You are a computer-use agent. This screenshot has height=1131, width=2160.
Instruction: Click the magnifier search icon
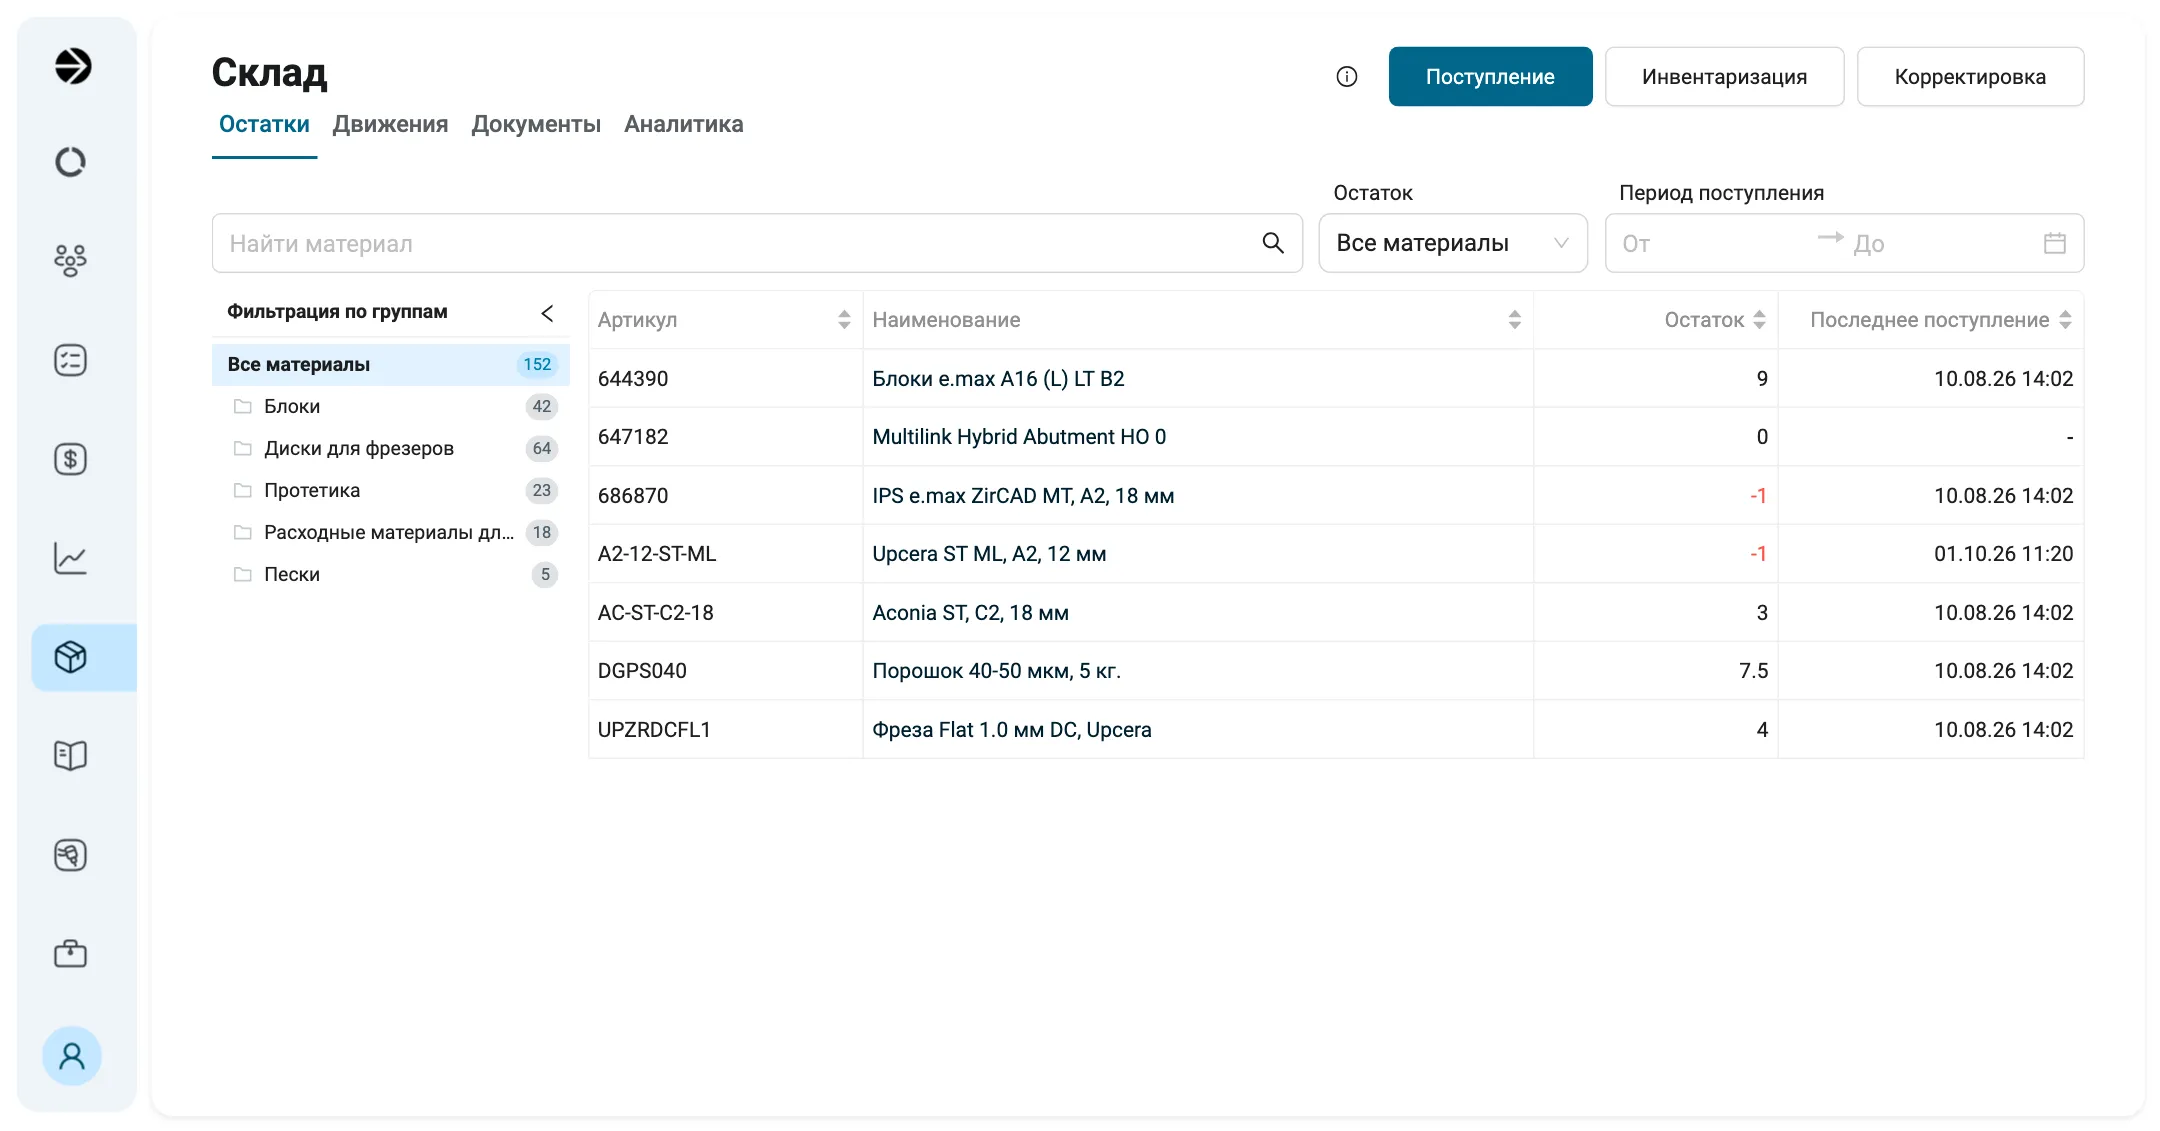pos(1273,243)
